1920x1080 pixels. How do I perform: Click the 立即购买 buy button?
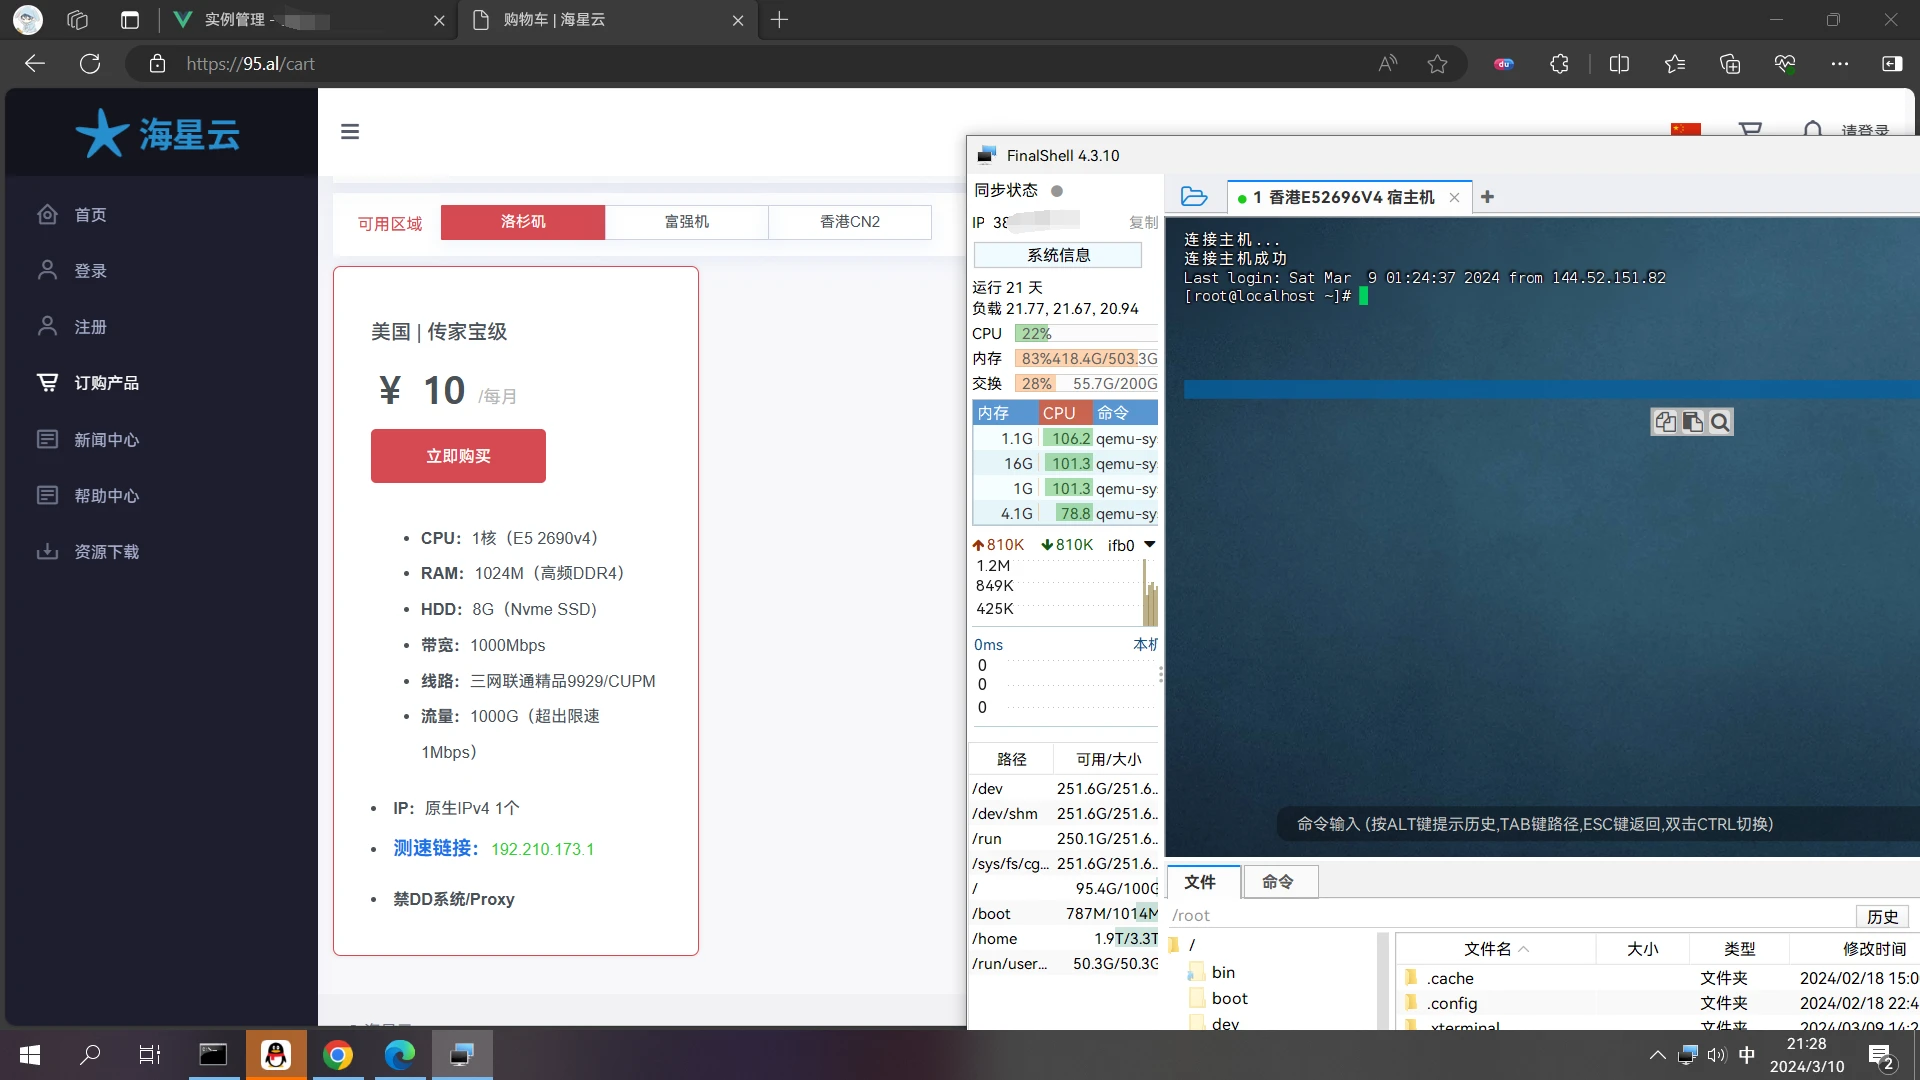pos(458,456)
